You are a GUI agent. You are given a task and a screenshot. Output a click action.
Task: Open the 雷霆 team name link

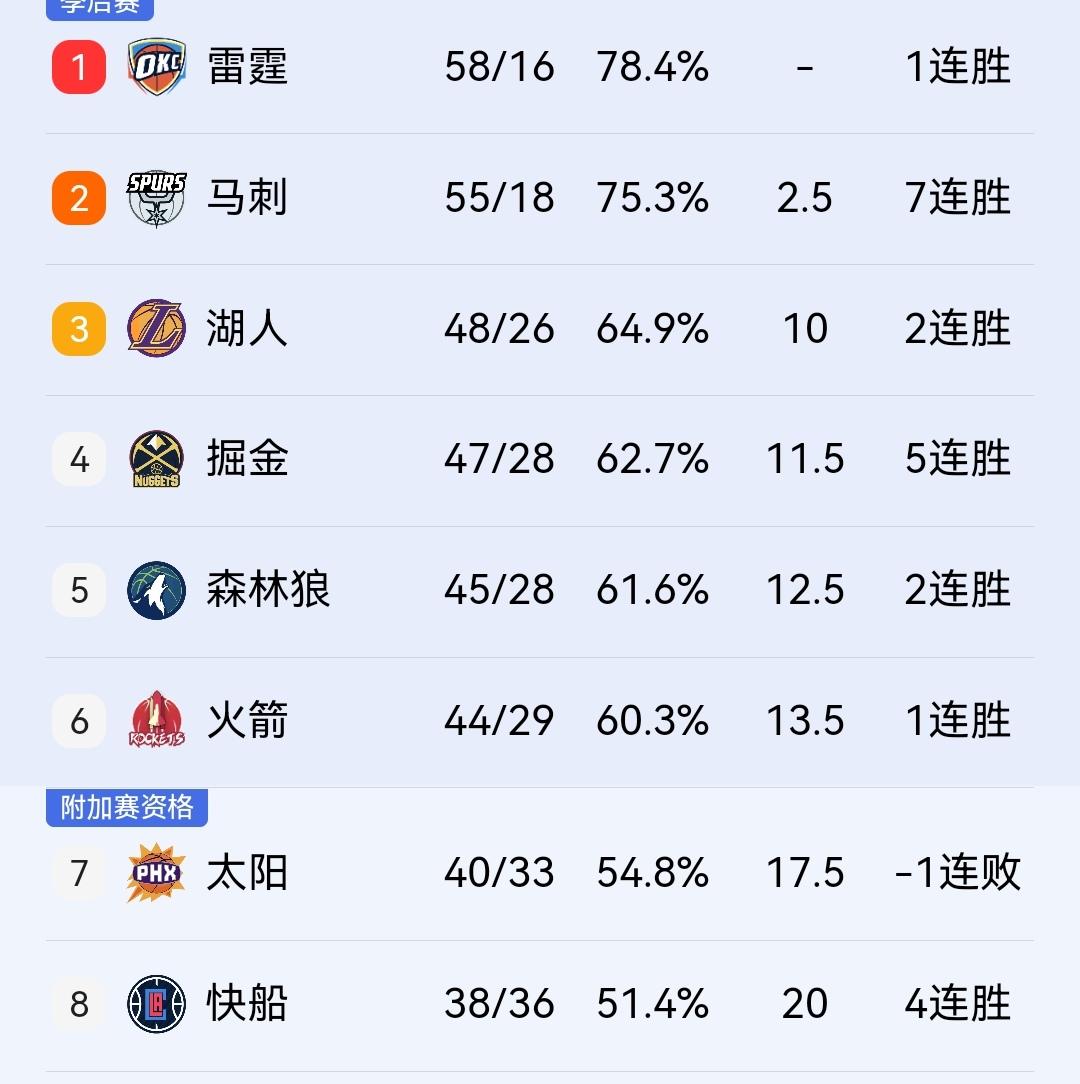[x=247, y=67]
